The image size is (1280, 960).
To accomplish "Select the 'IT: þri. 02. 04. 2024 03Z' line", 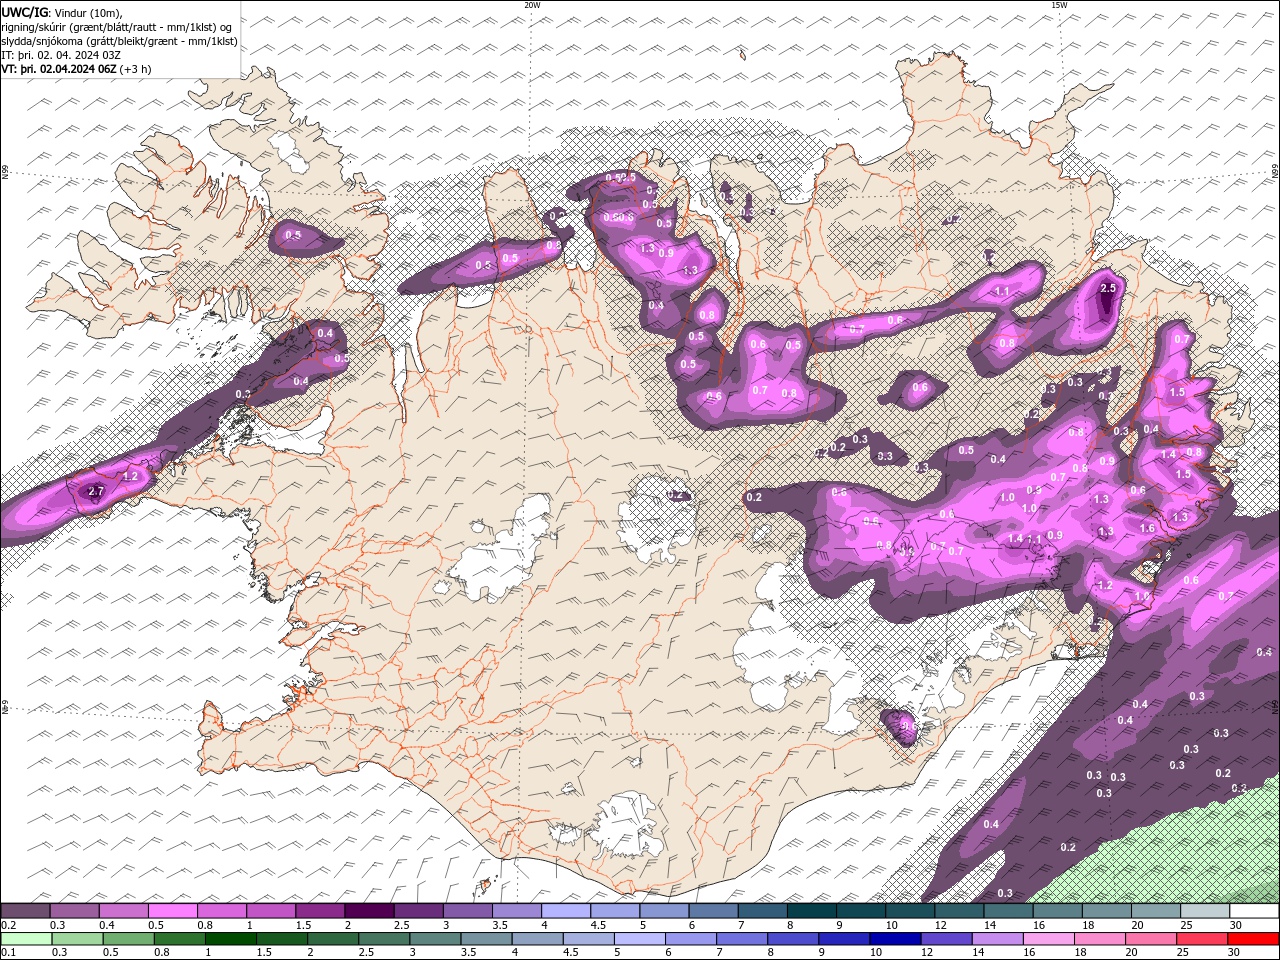I will [62, 55].
